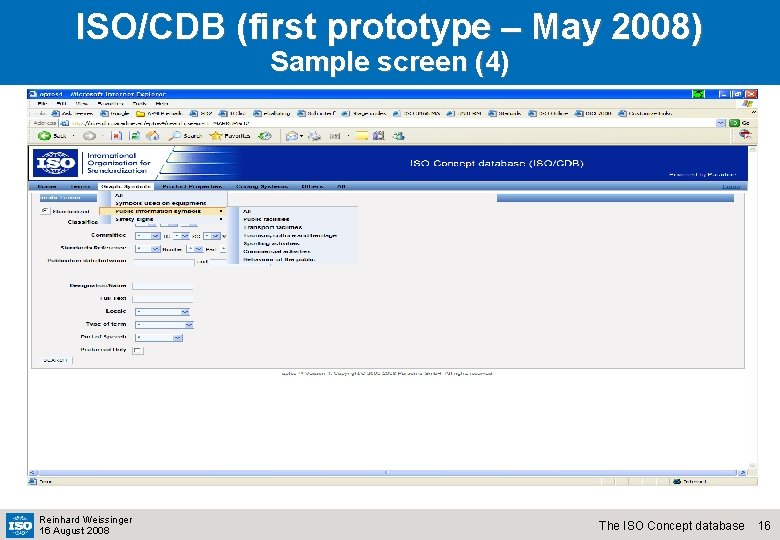The image size is (780, 540).
Task: Click the Edit page icon right of Print
Action: [x=335, y=136]
